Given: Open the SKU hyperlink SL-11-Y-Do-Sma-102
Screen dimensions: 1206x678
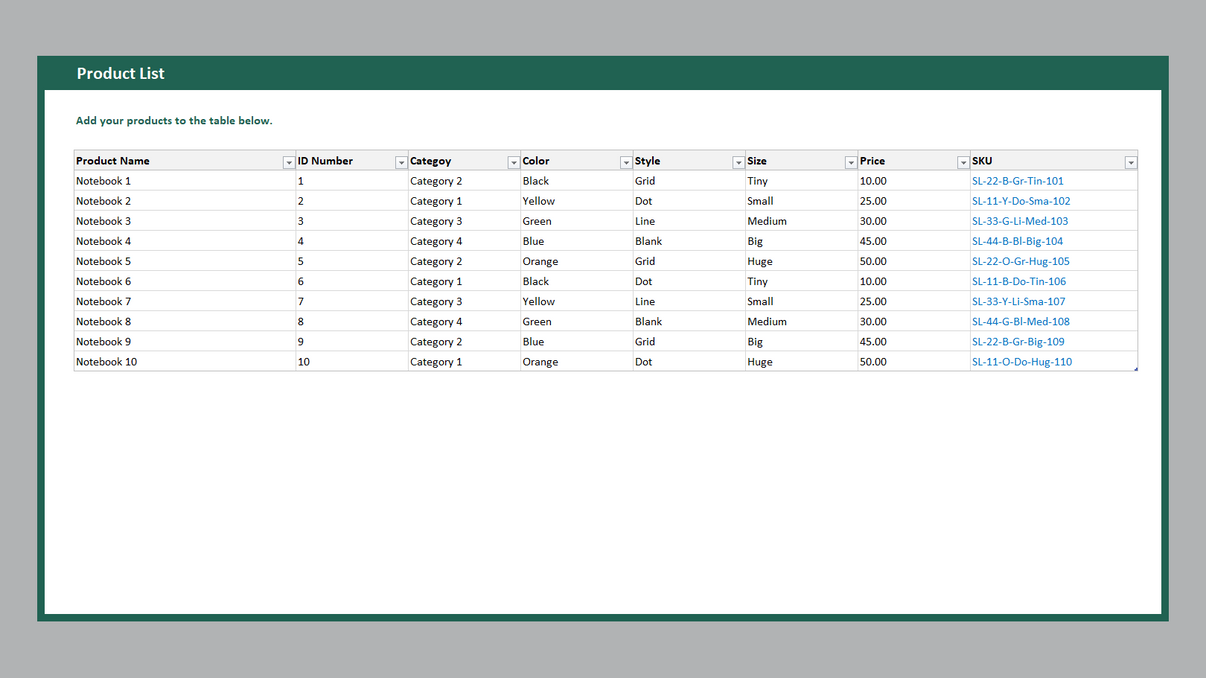Looking at the screenshot, I should click(1020, 201).
